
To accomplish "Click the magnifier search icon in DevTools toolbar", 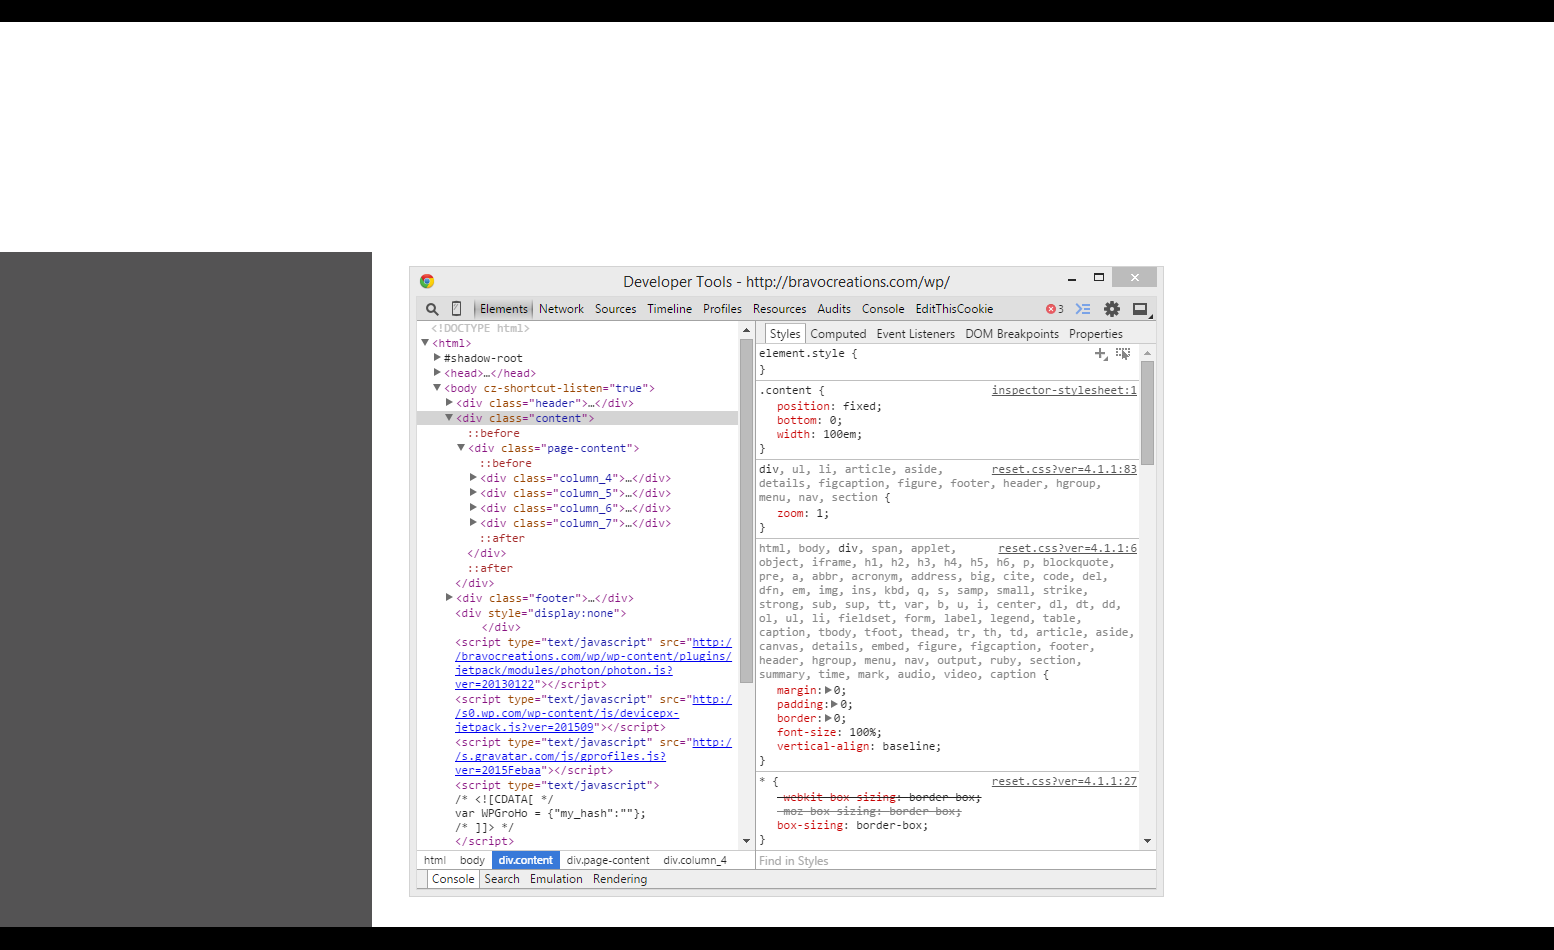I will click(432, 309).
